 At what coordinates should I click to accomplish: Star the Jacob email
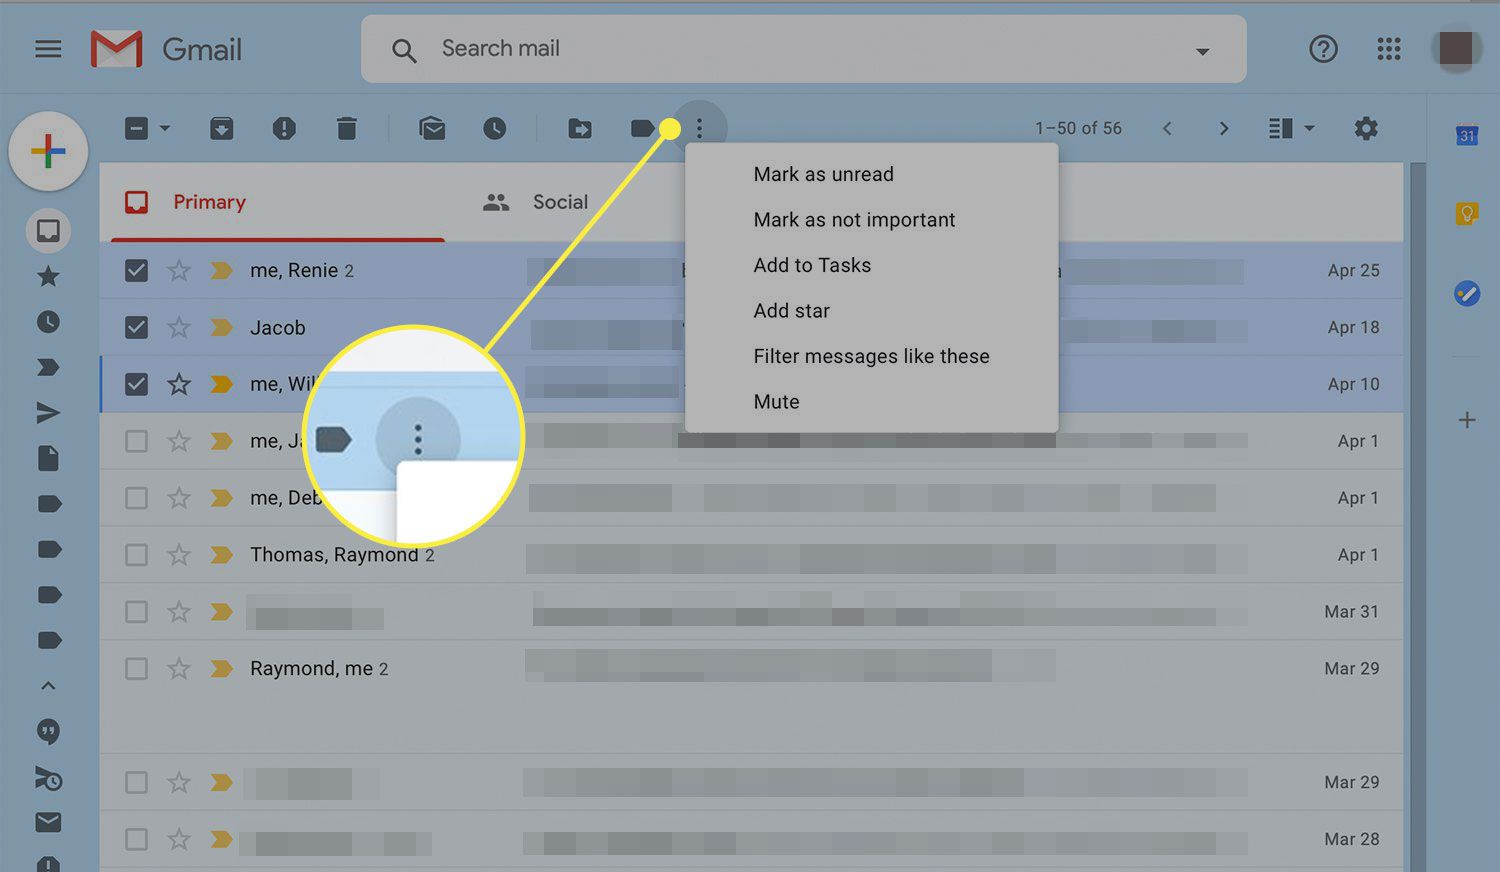178,327
